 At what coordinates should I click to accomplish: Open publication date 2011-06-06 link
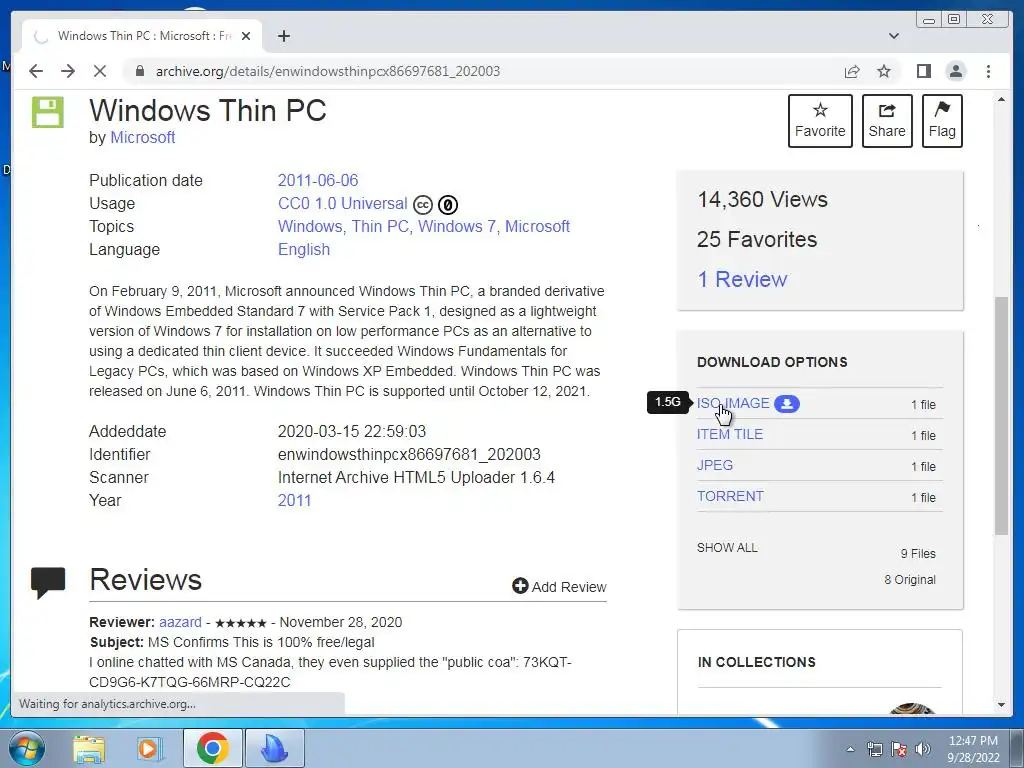[318, 180]
